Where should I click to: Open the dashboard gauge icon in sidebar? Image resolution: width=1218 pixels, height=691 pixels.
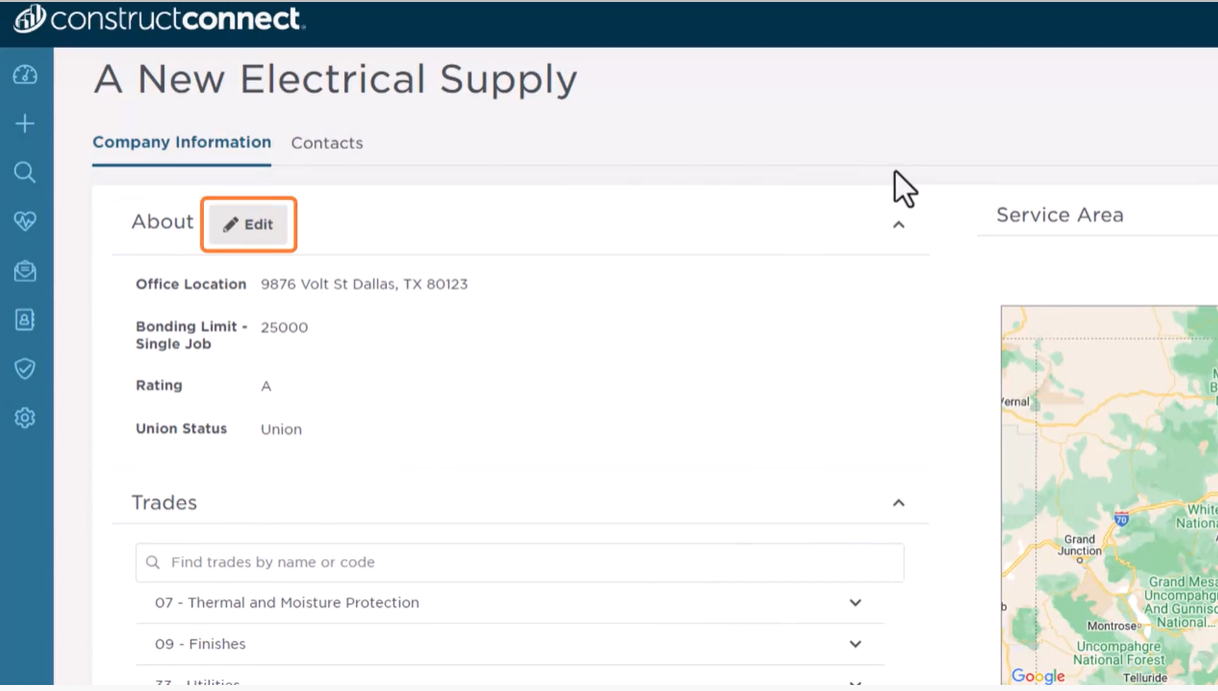(x=25, y=75)
